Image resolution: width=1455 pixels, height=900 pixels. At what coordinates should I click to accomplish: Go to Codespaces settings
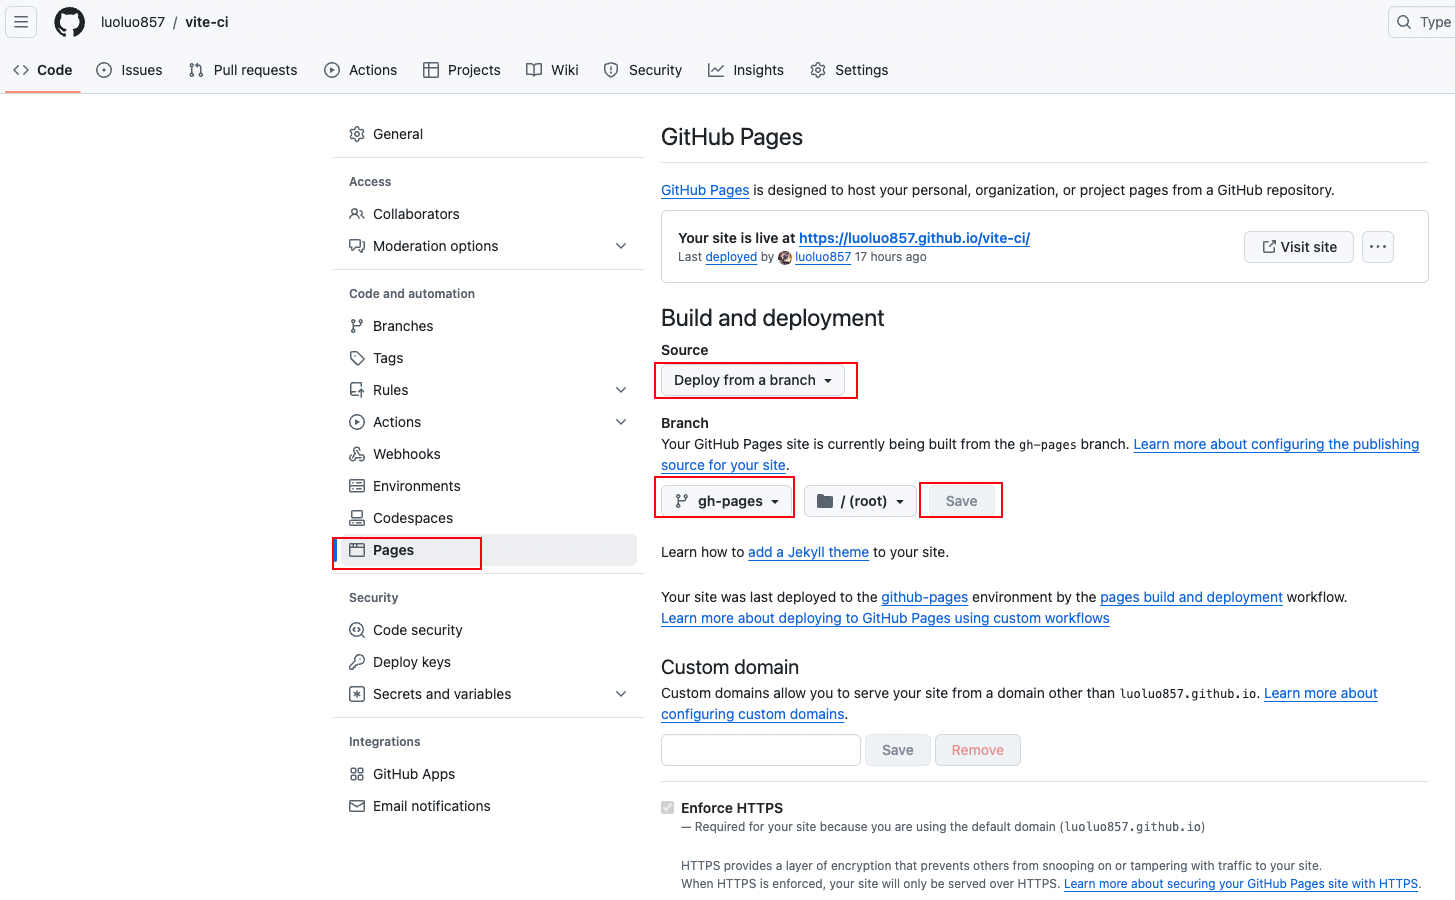click(412, 518)
